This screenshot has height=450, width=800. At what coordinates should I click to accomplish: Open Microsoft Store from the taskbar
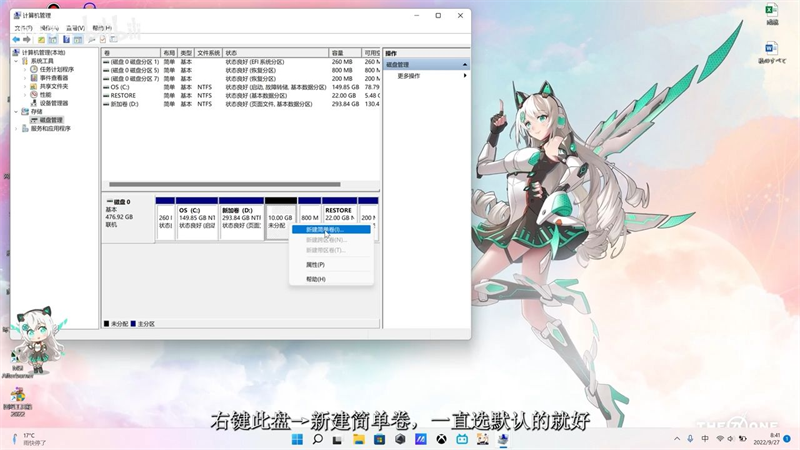click(x=379, y=439)
